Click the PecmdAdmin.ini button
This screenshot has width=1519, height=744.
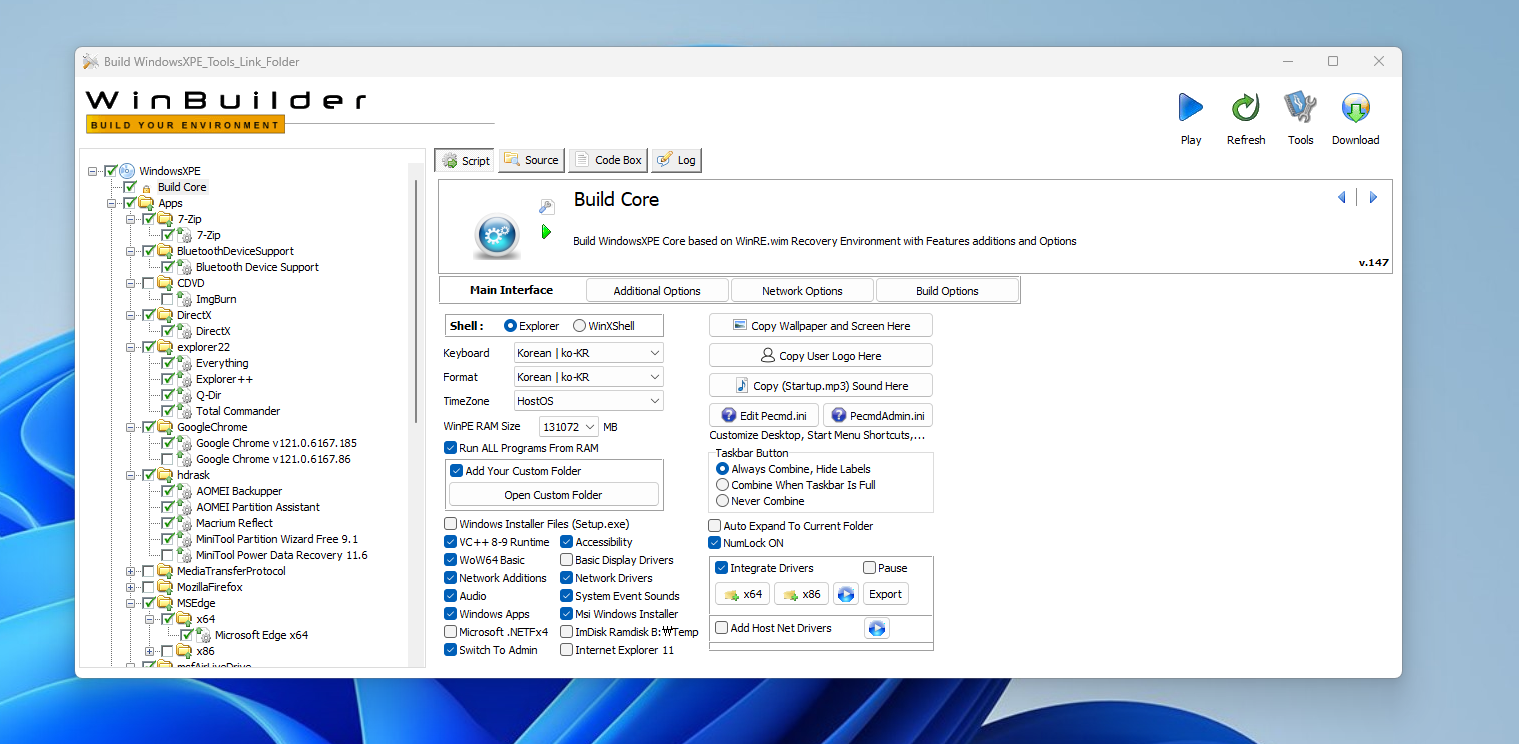pyautogui.click(x=878, y=416)
